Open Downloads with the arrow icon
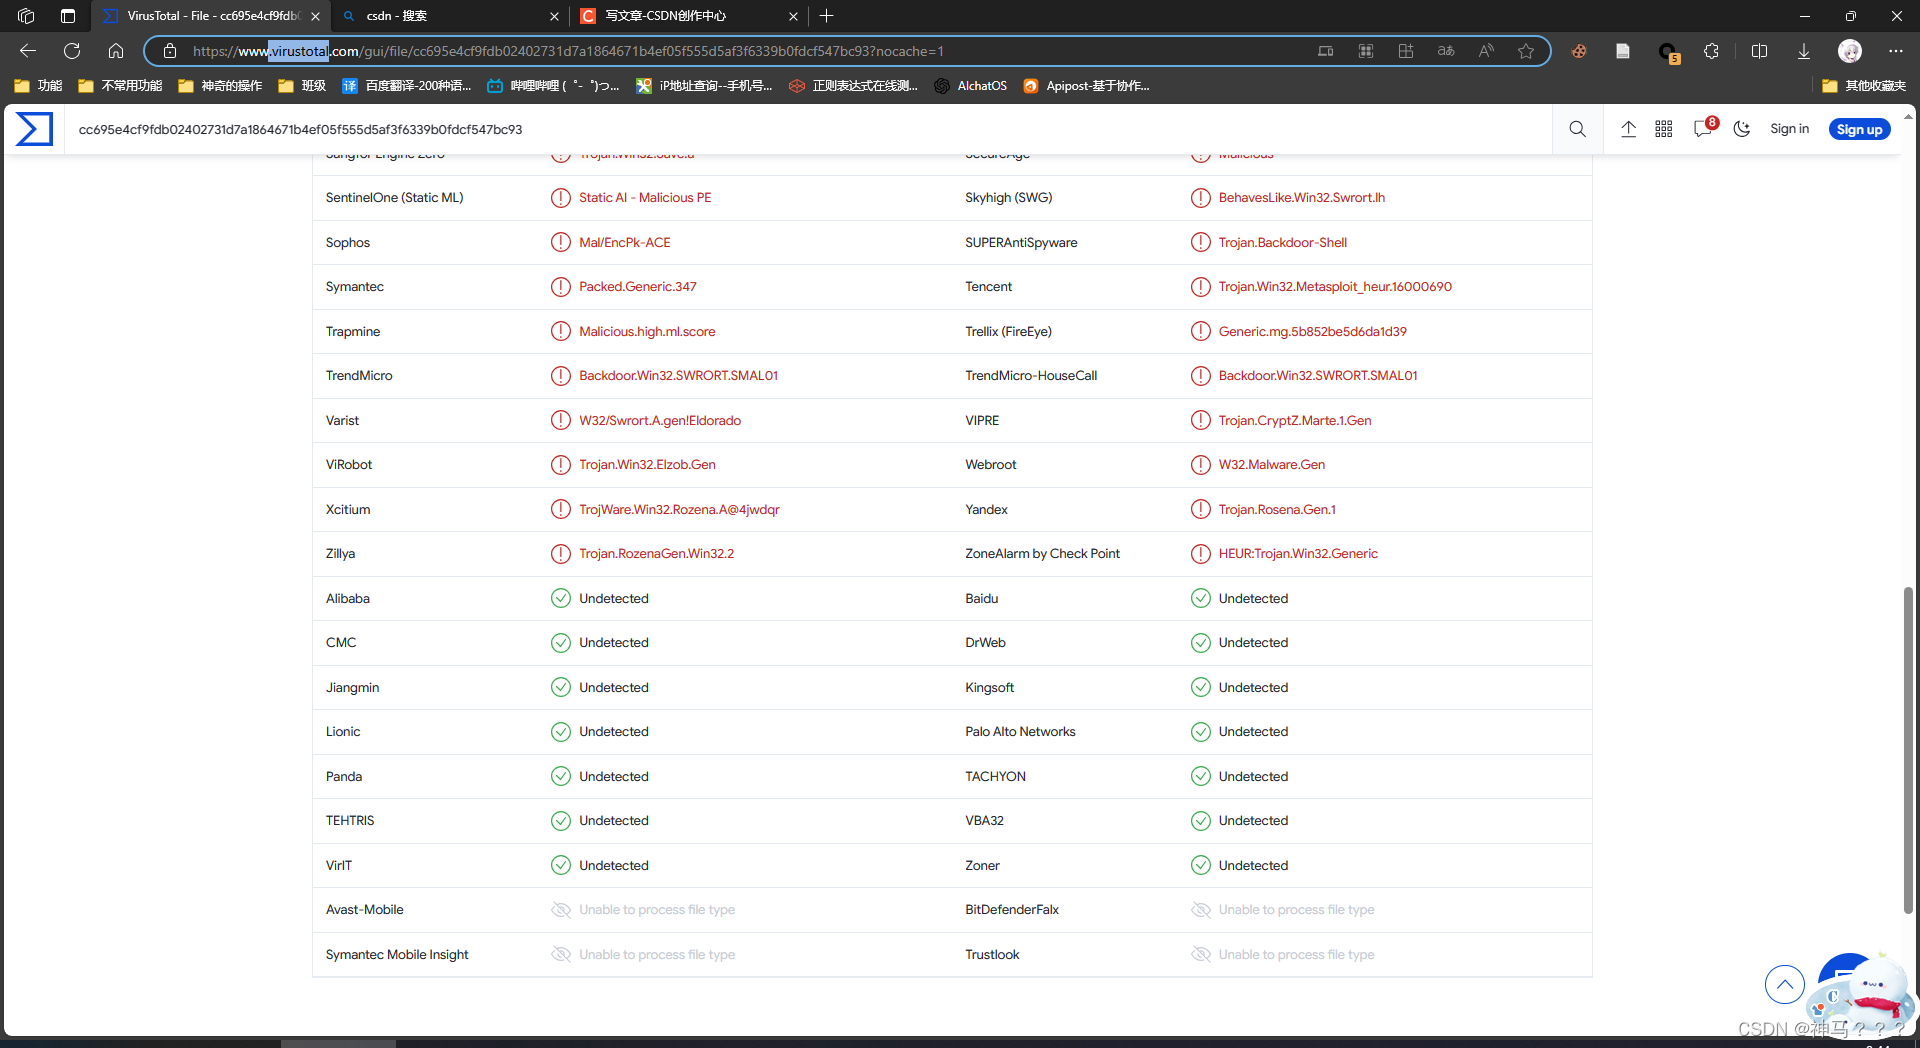The height and width of the screenshot is (1048, 1920). (1803, 51)
